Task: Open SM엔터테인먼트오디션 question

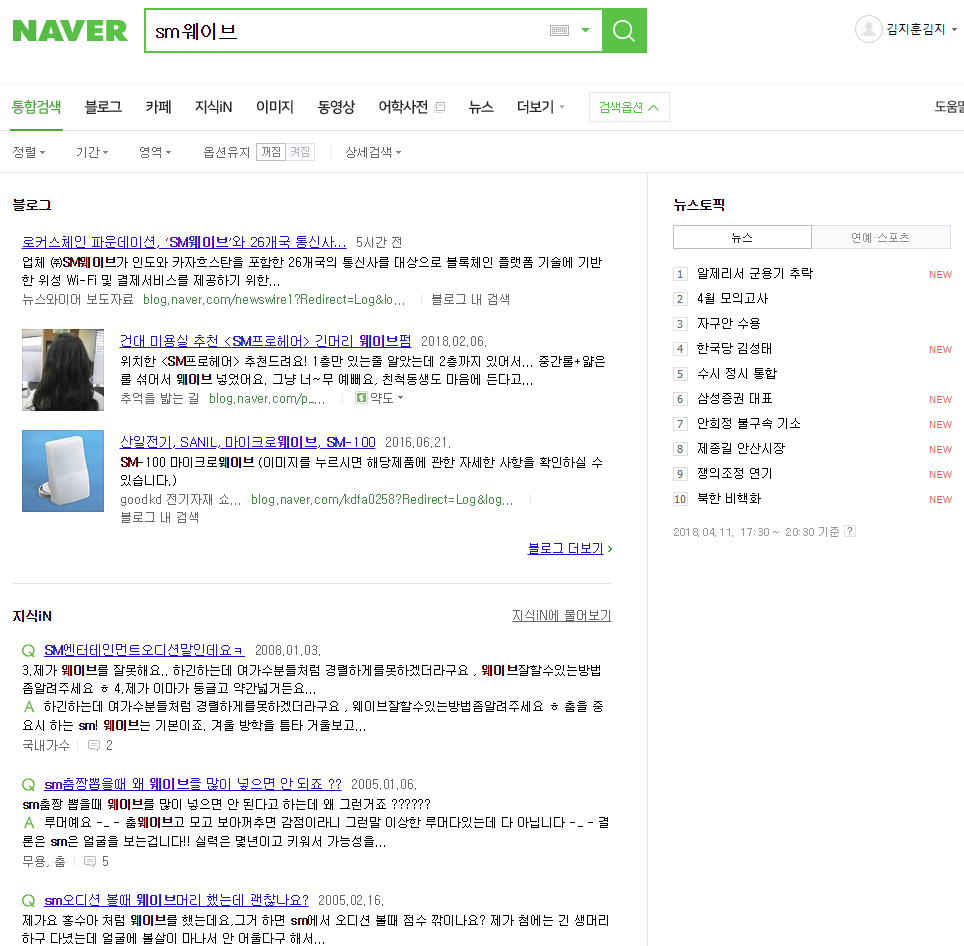Action: 144,650
